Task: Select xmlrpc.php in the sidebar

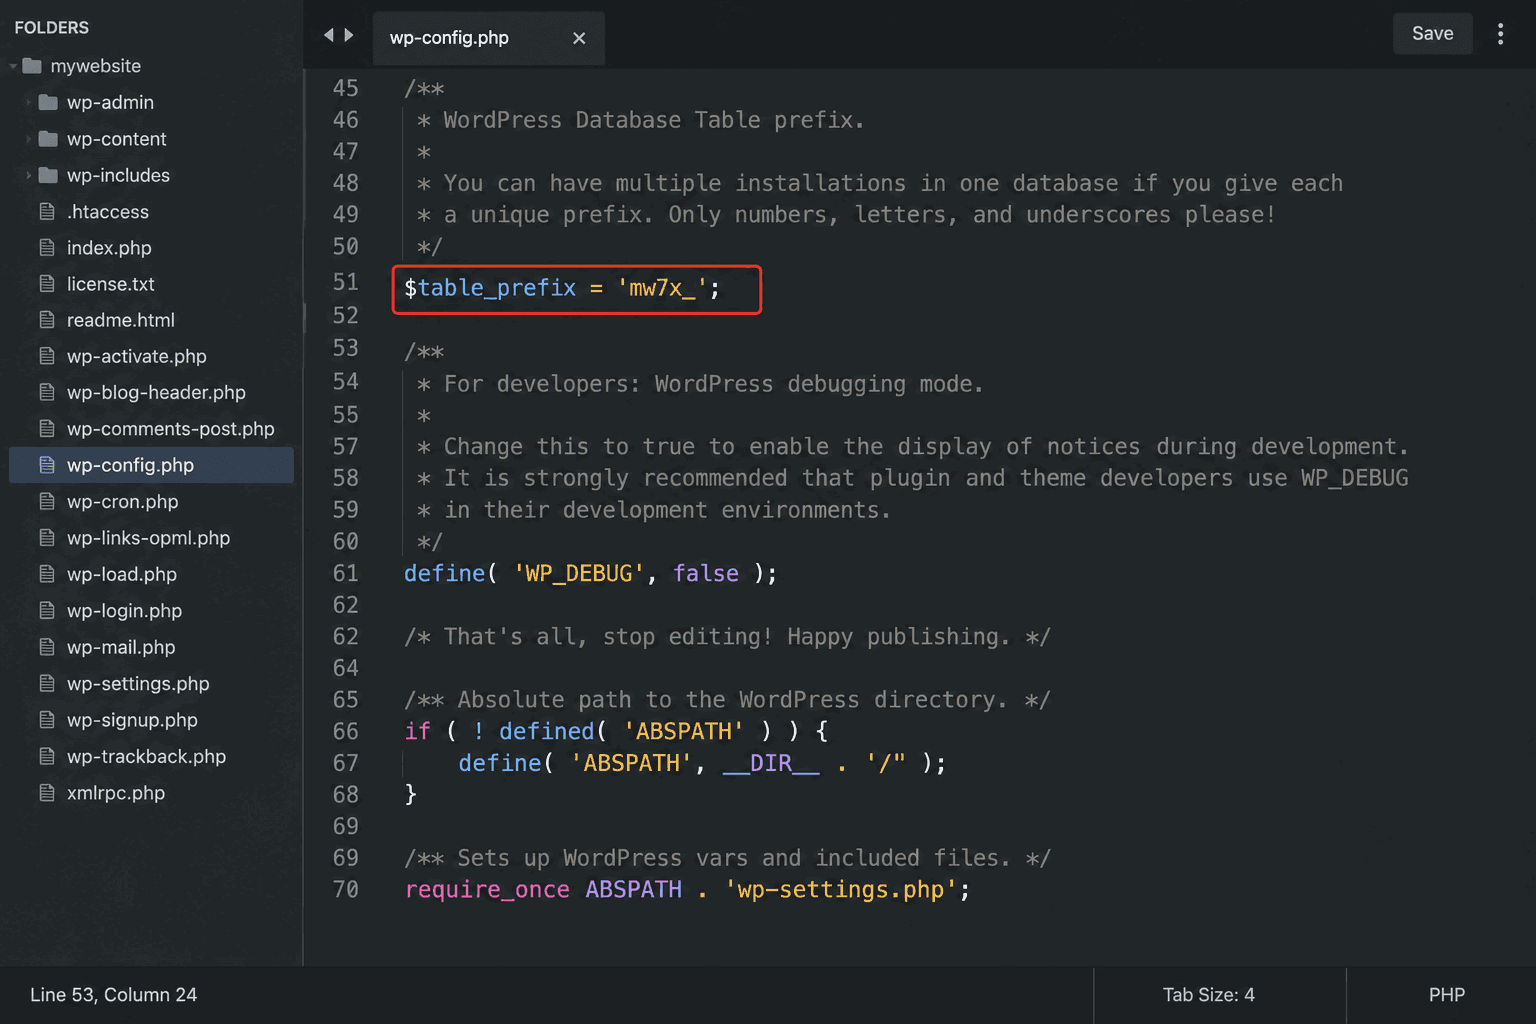Action: pos(116,793)
